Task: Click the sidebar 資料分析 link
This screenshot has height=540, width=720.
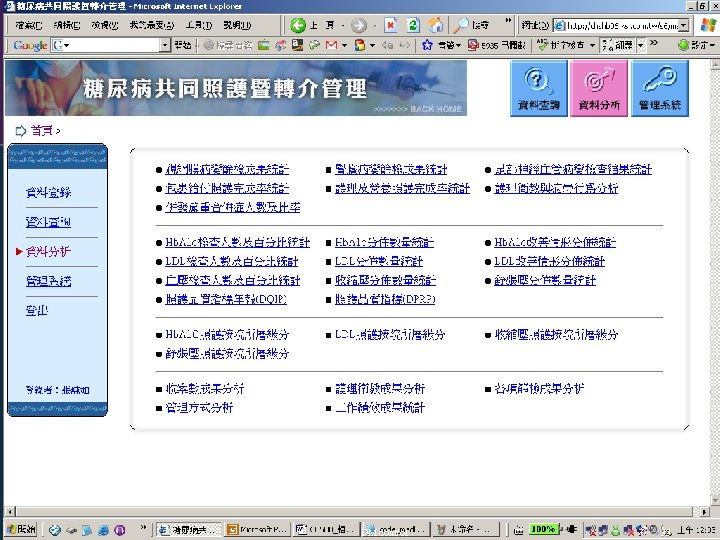Action: [48, 252]
